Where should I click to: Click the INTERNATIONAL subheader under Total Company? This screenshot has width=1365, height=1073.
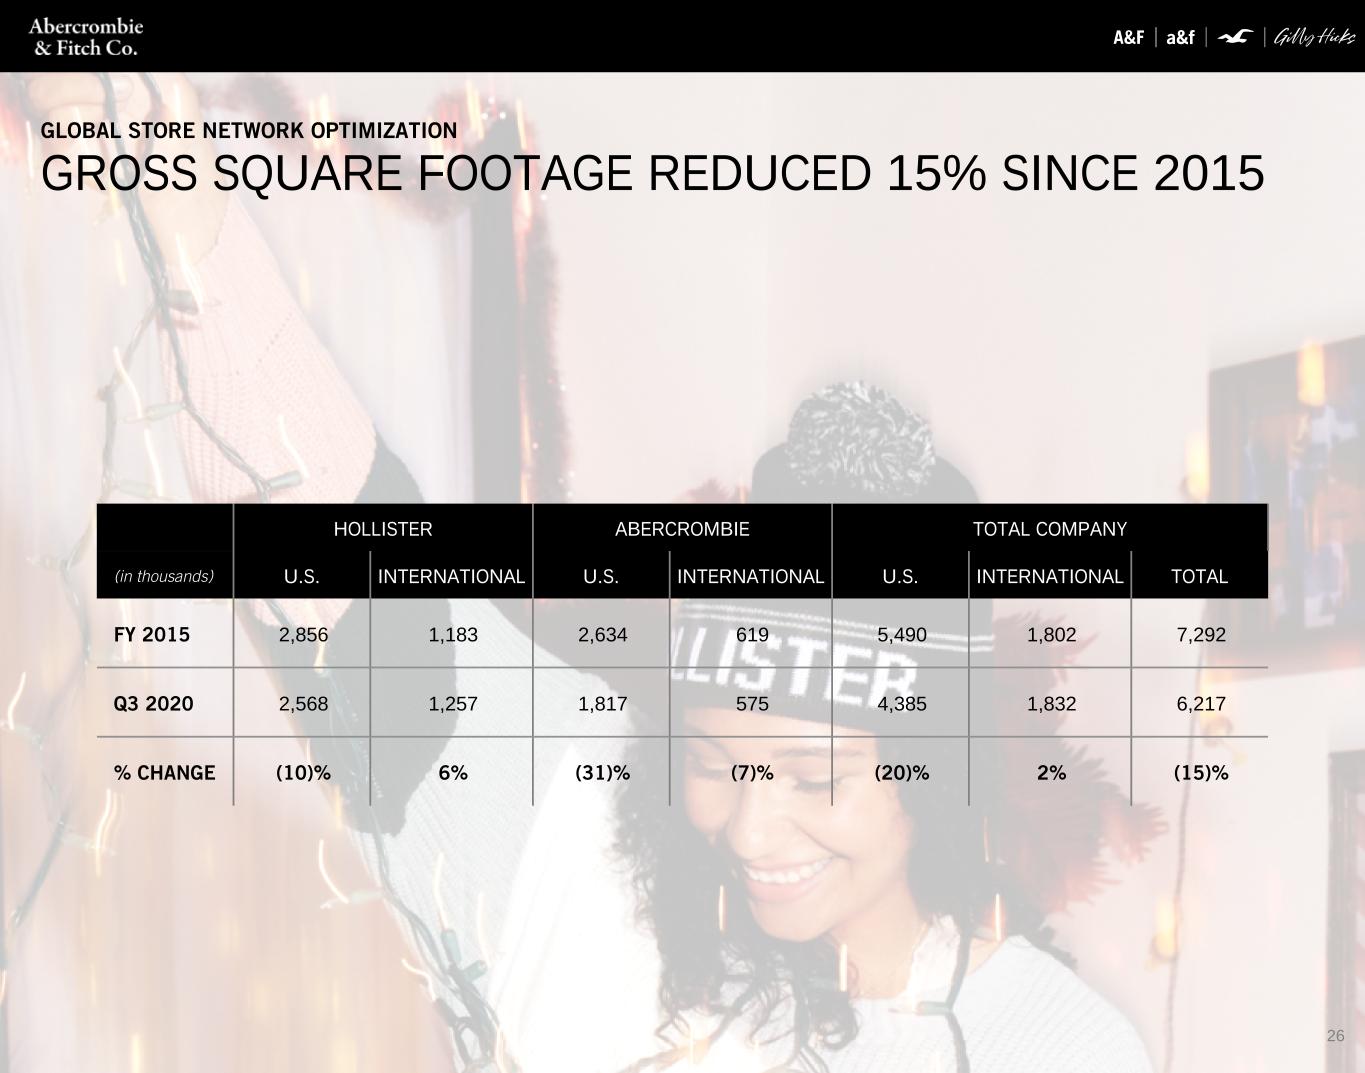pyautogui.click(x=1050, y=577)
